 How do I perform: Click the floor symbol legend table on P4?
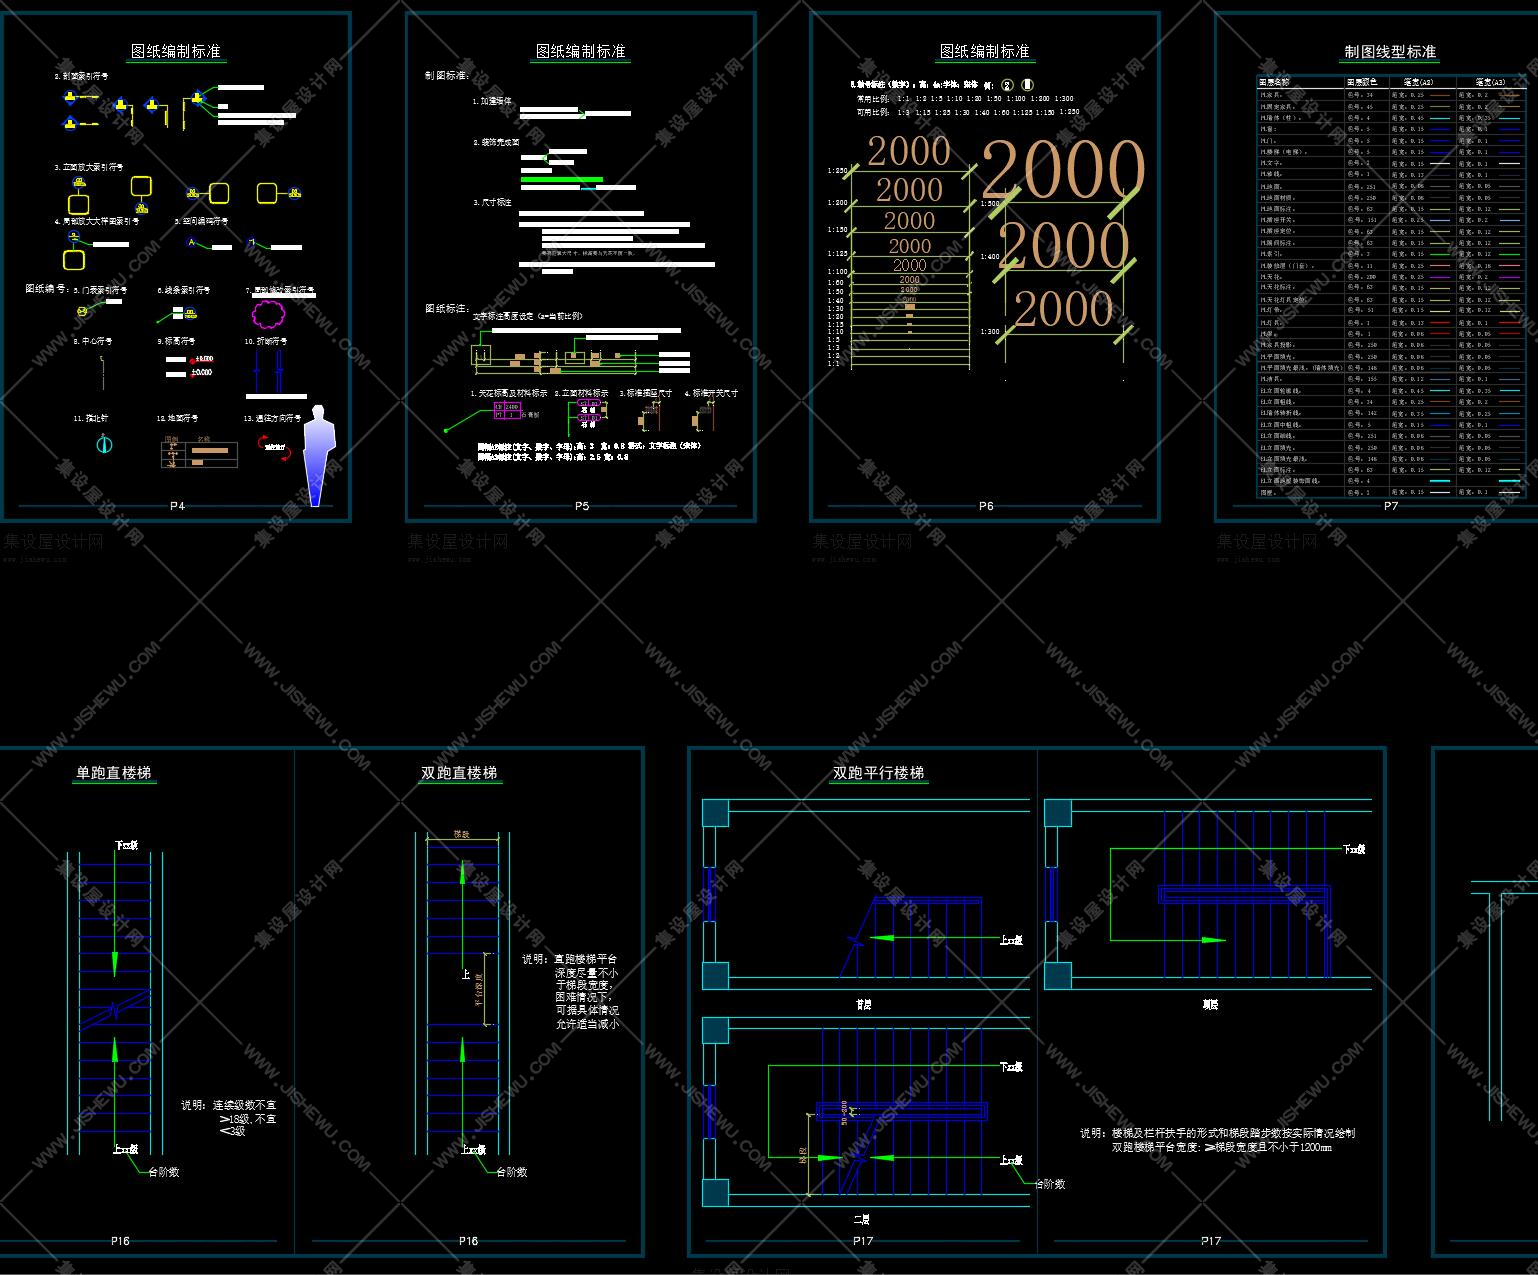coord(200,452)
